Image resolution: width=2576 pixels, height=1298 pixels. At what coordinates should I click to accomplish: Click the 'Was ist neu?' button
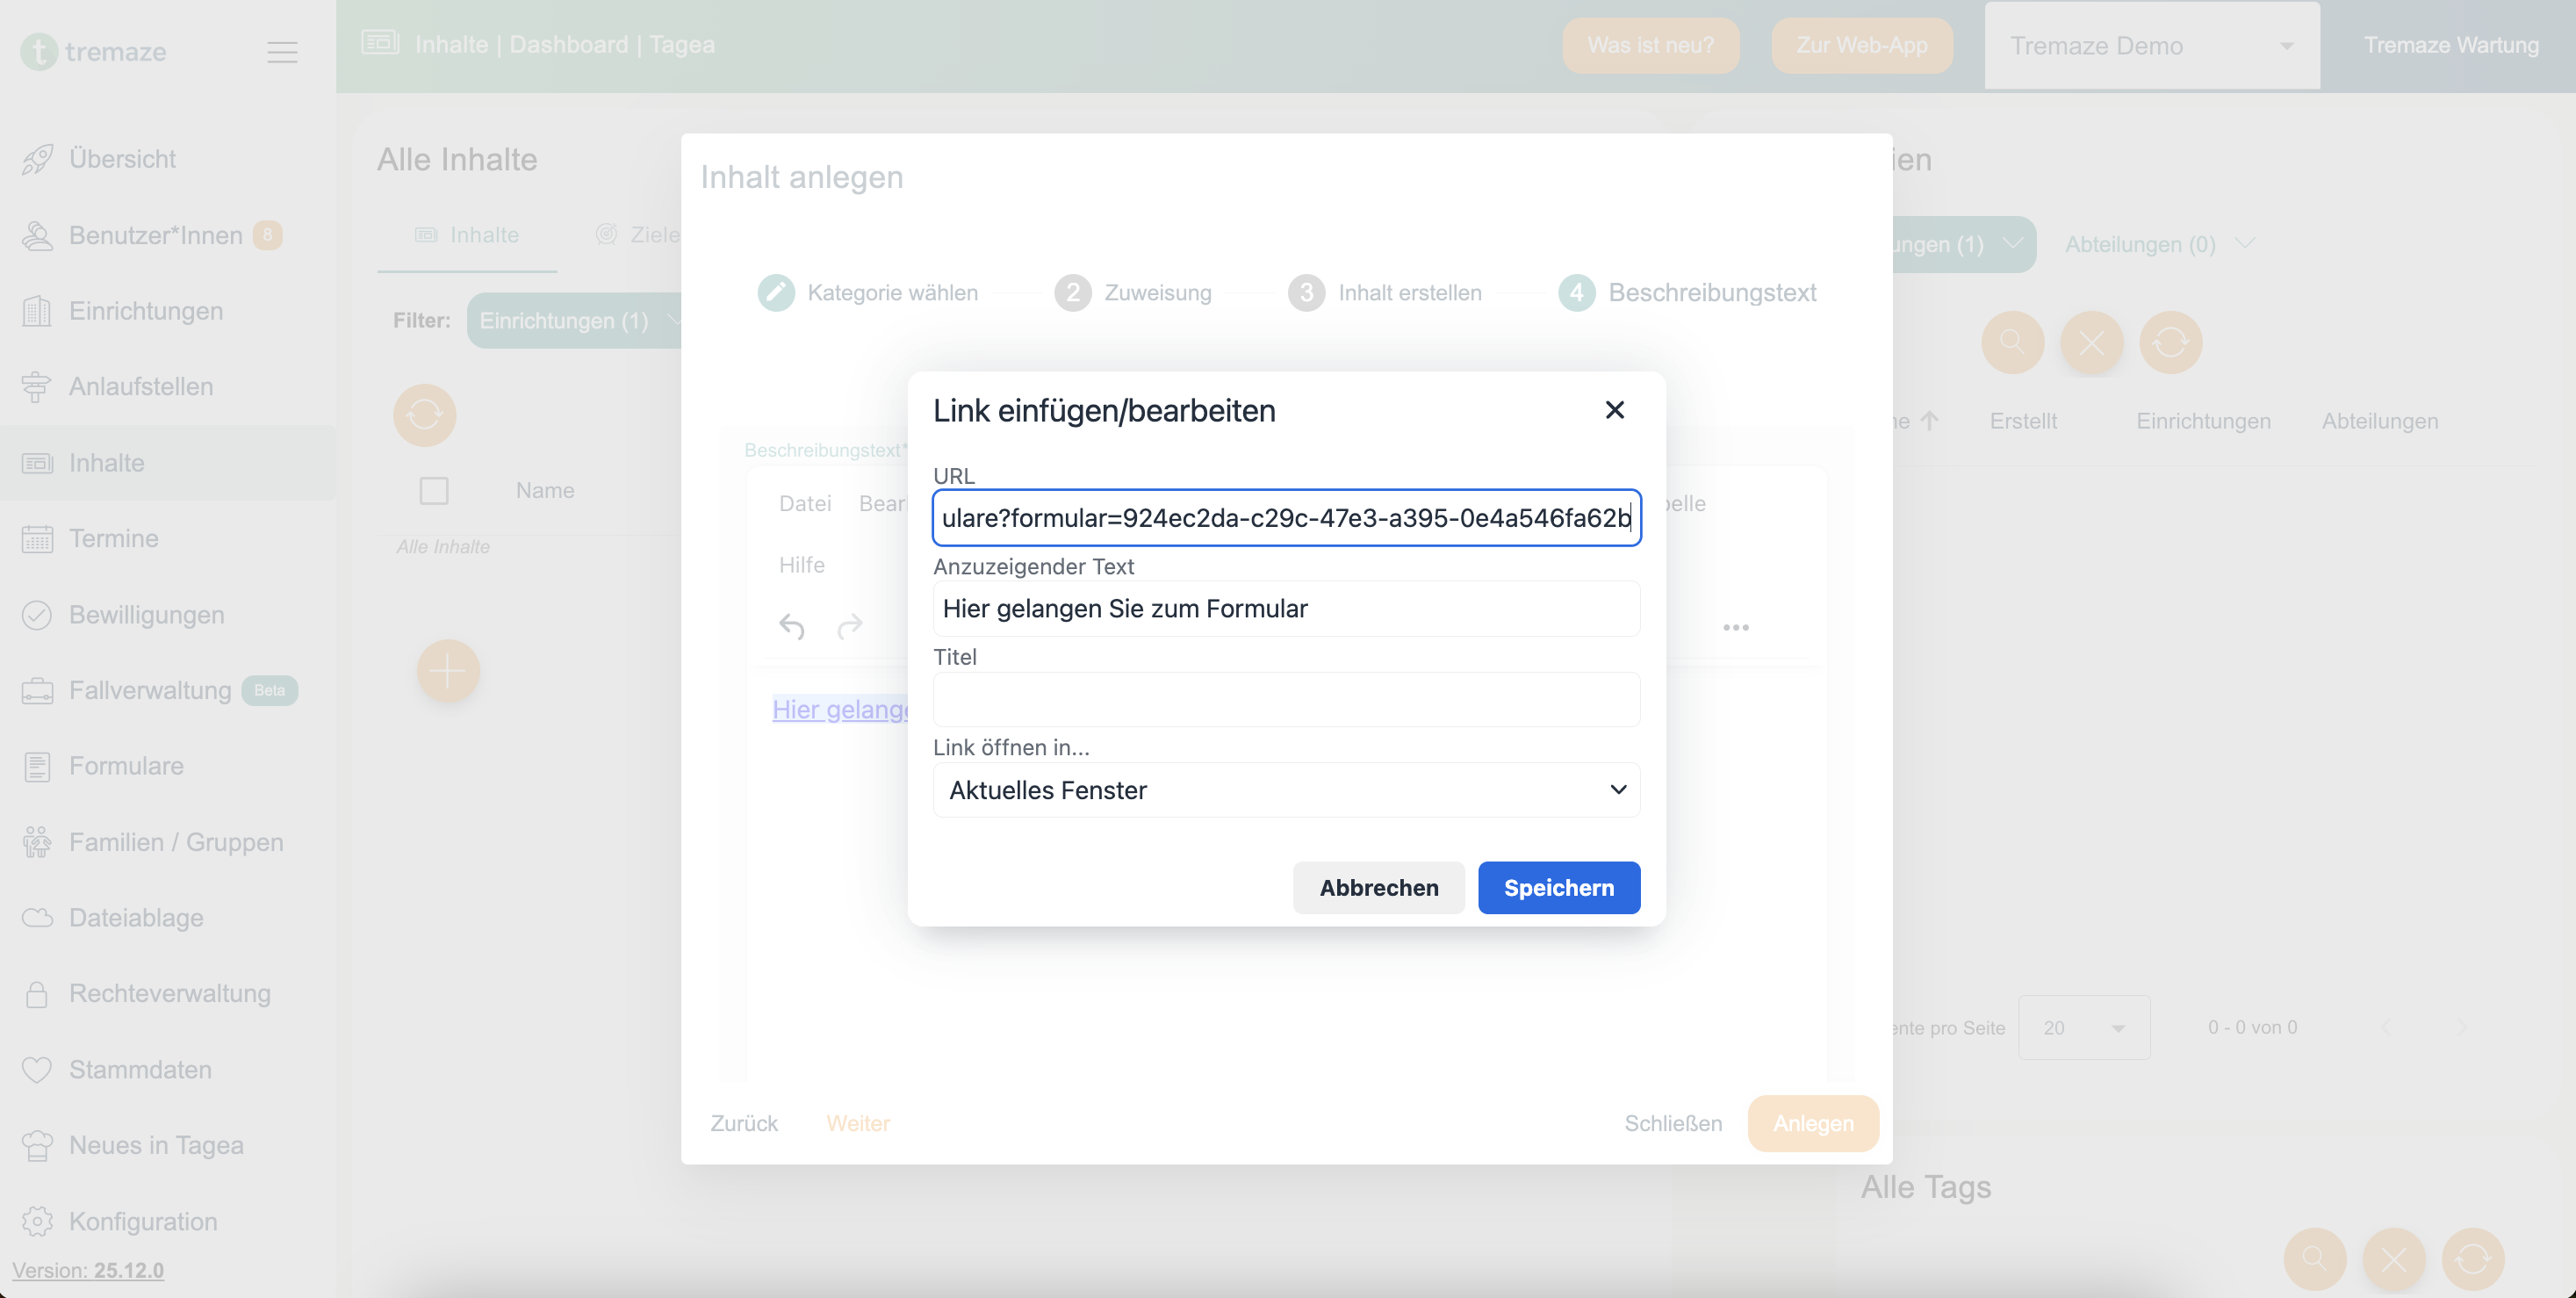point(1650,45)
